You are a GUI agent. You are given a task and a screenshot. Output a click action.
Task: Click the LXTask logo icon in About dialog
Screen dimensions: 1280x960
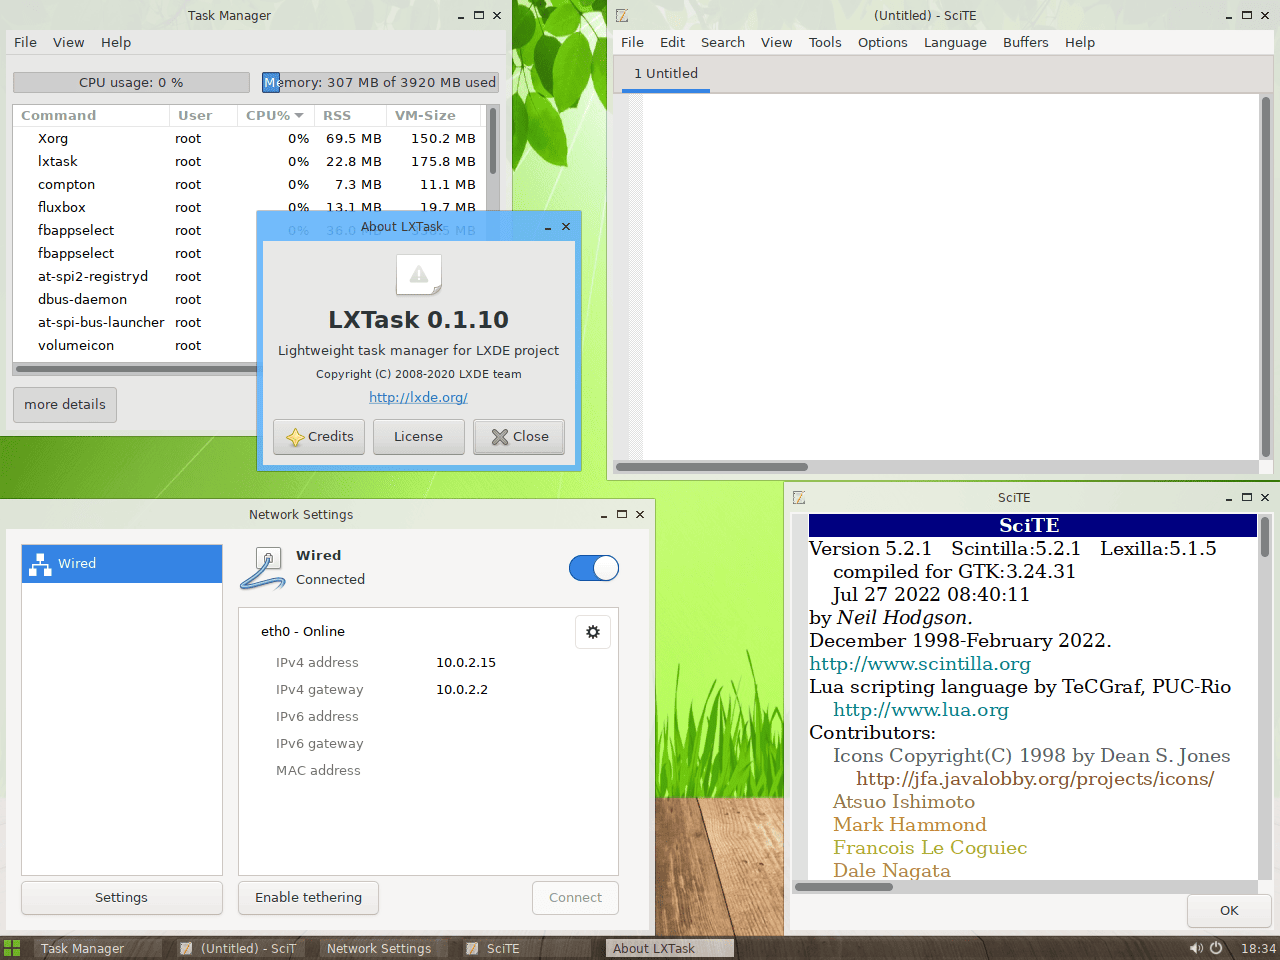tap(419, 275)
